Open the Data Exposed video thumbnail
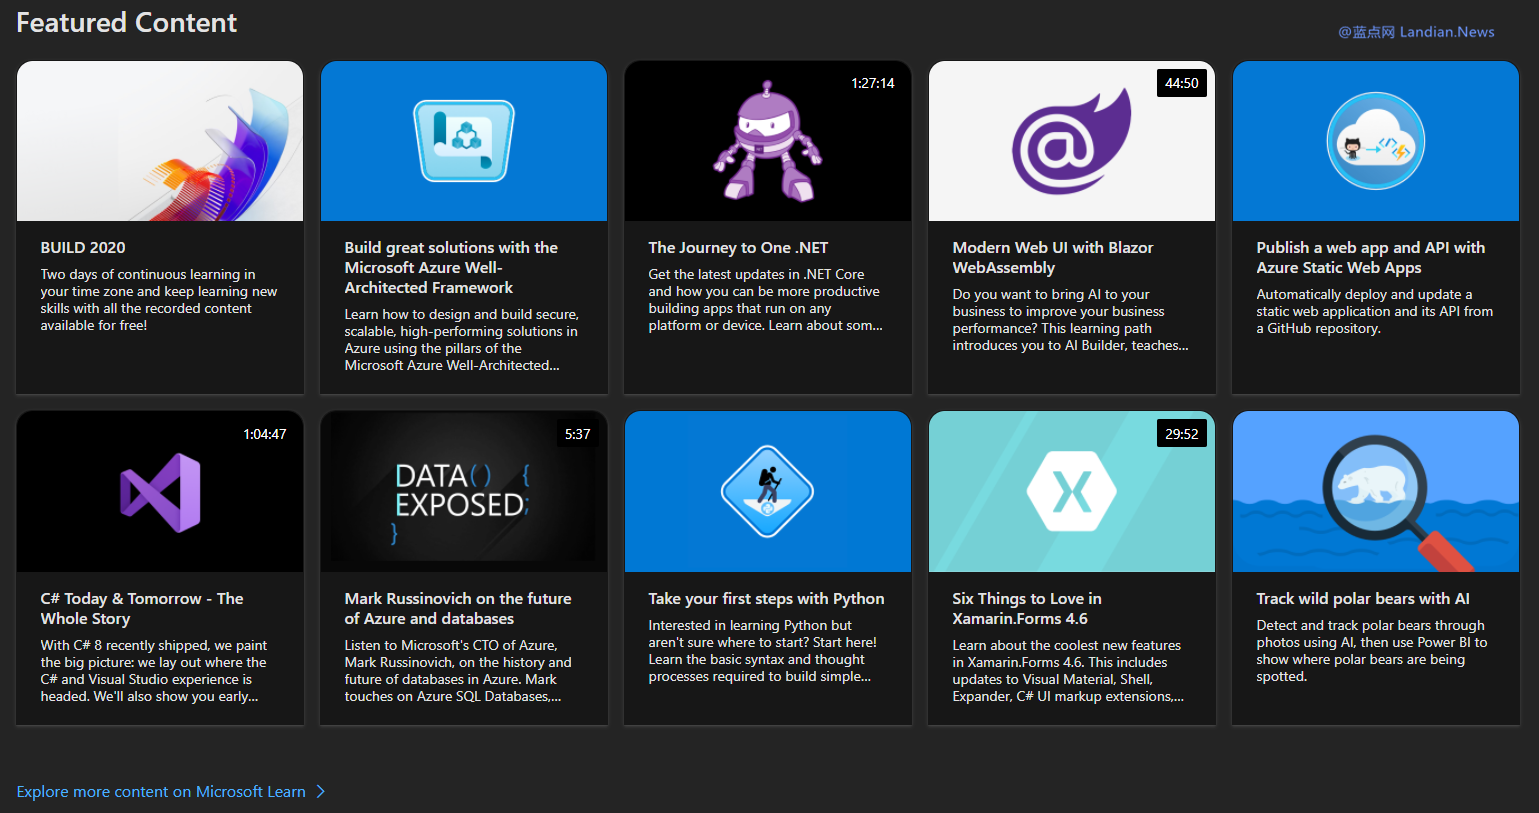Screen dimensions: 1539x813 pyautogui.click(x=464, y=492)
